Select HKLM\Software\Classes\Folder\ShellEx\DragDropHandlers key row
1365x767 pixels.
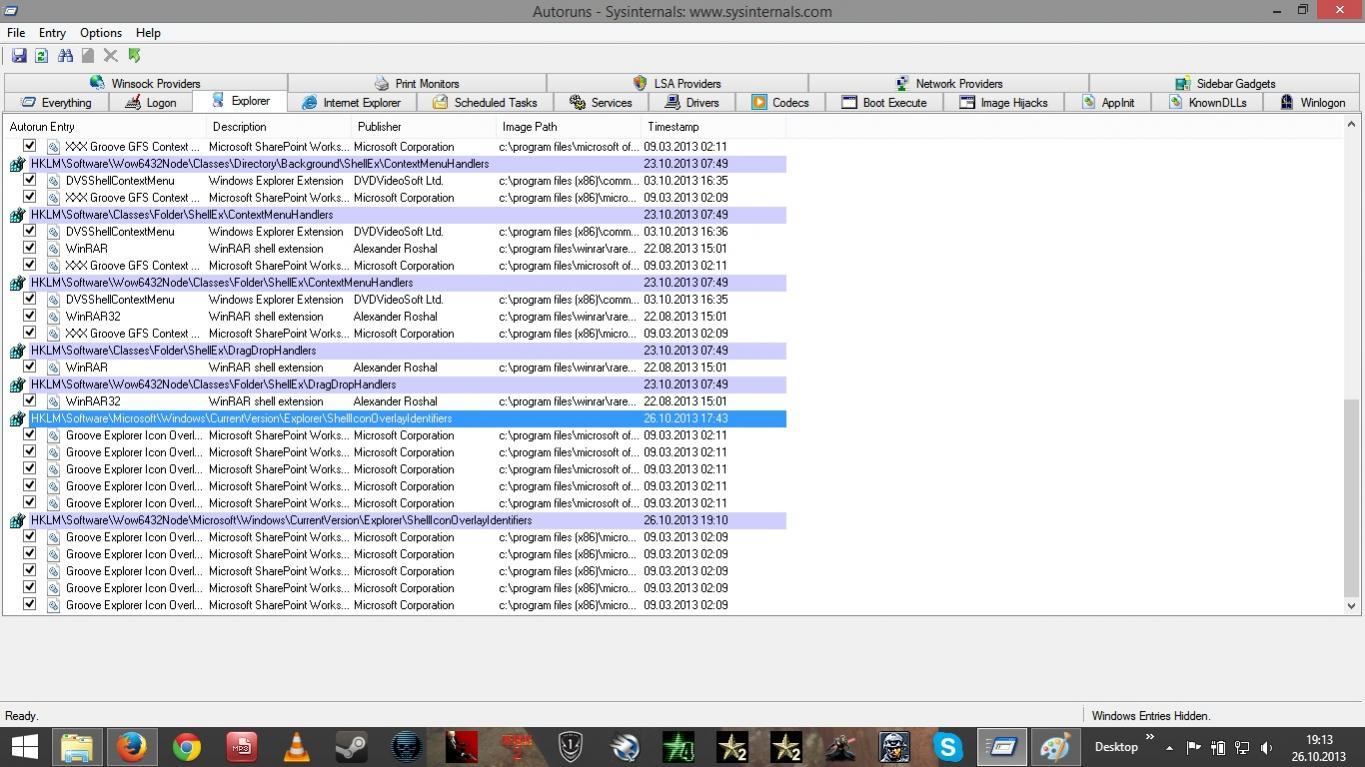pyautogui.click(x=397, y=351)
